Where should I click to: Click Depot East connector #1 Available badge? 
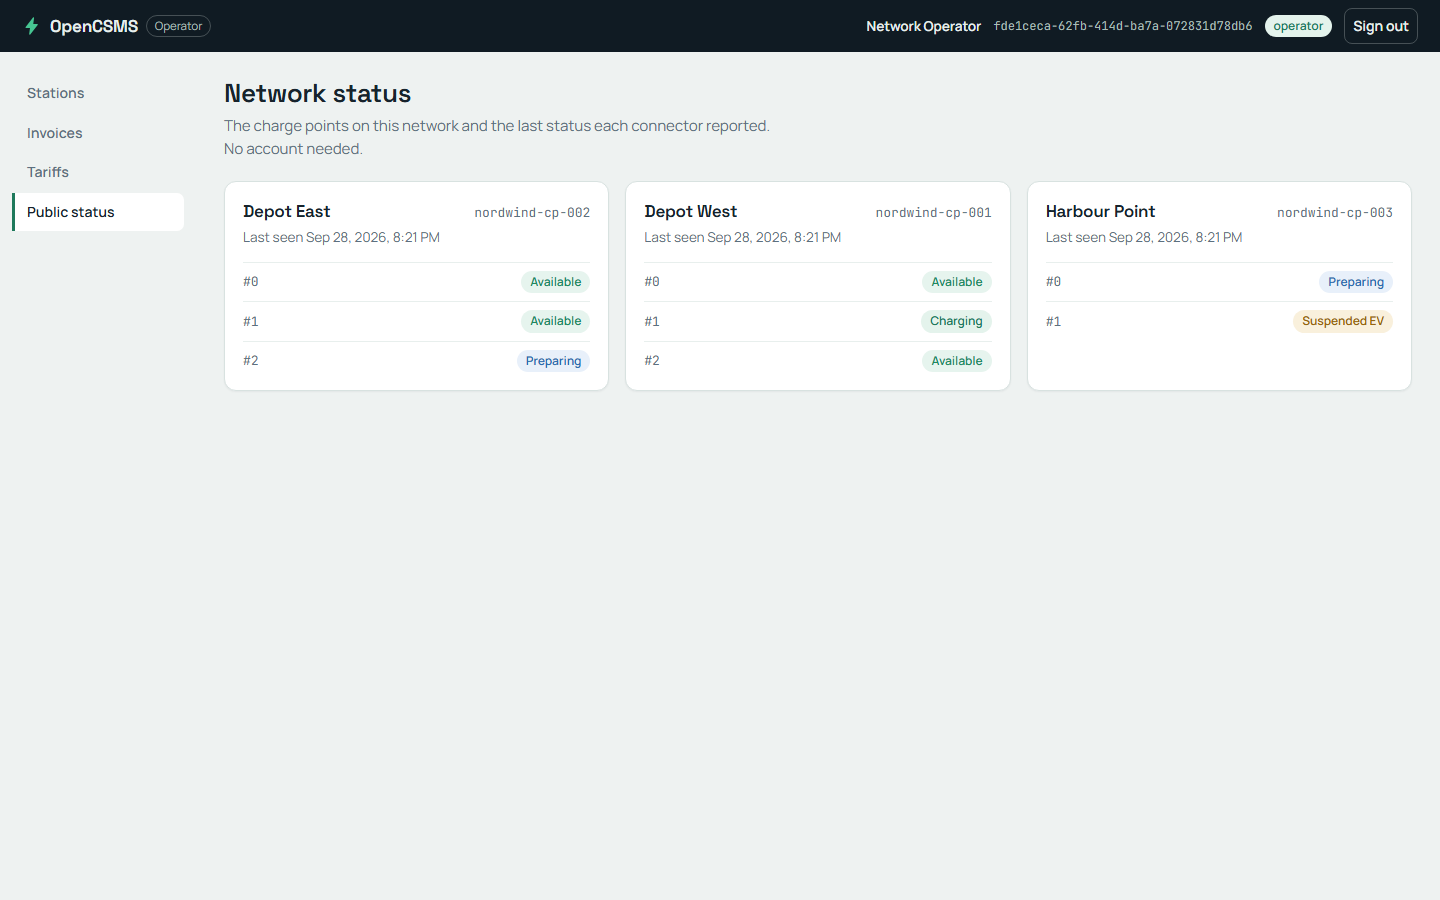[555, 321]
